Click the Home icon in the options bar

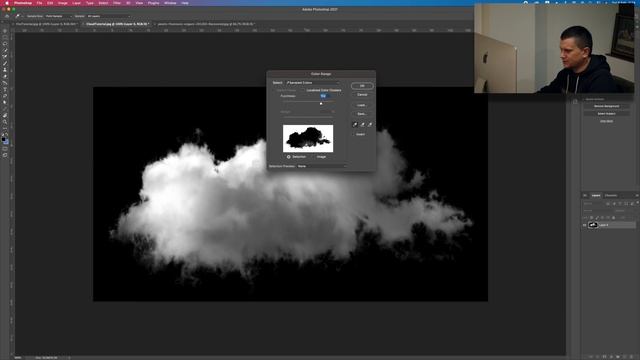(x=7, y=16)
